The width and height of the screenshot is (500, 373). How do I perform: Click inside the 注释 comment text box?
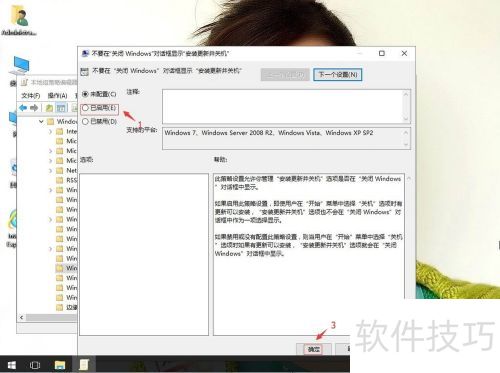click(283, 106)
